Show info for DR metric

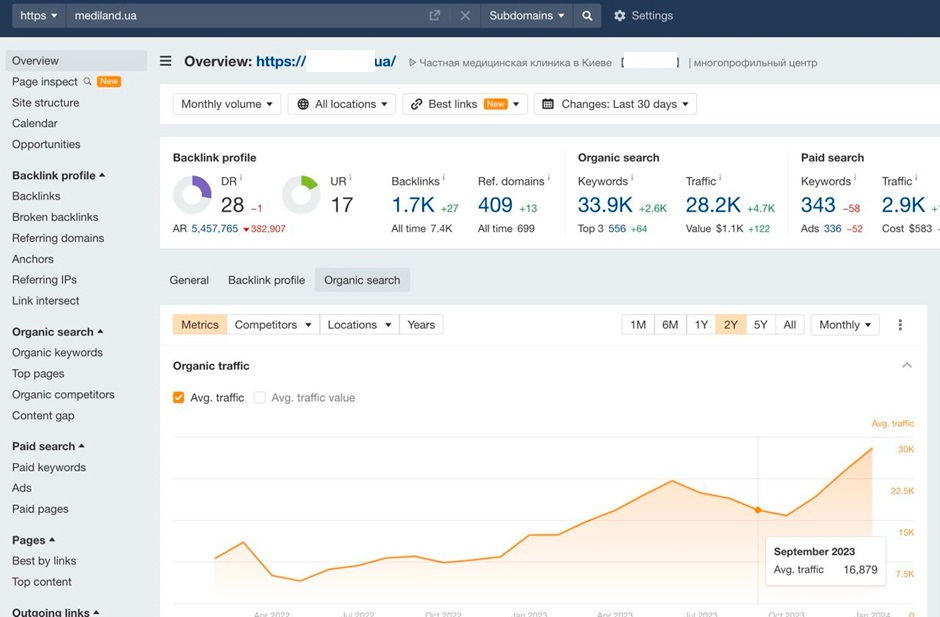pyautogui.click(x=241, y=178)
